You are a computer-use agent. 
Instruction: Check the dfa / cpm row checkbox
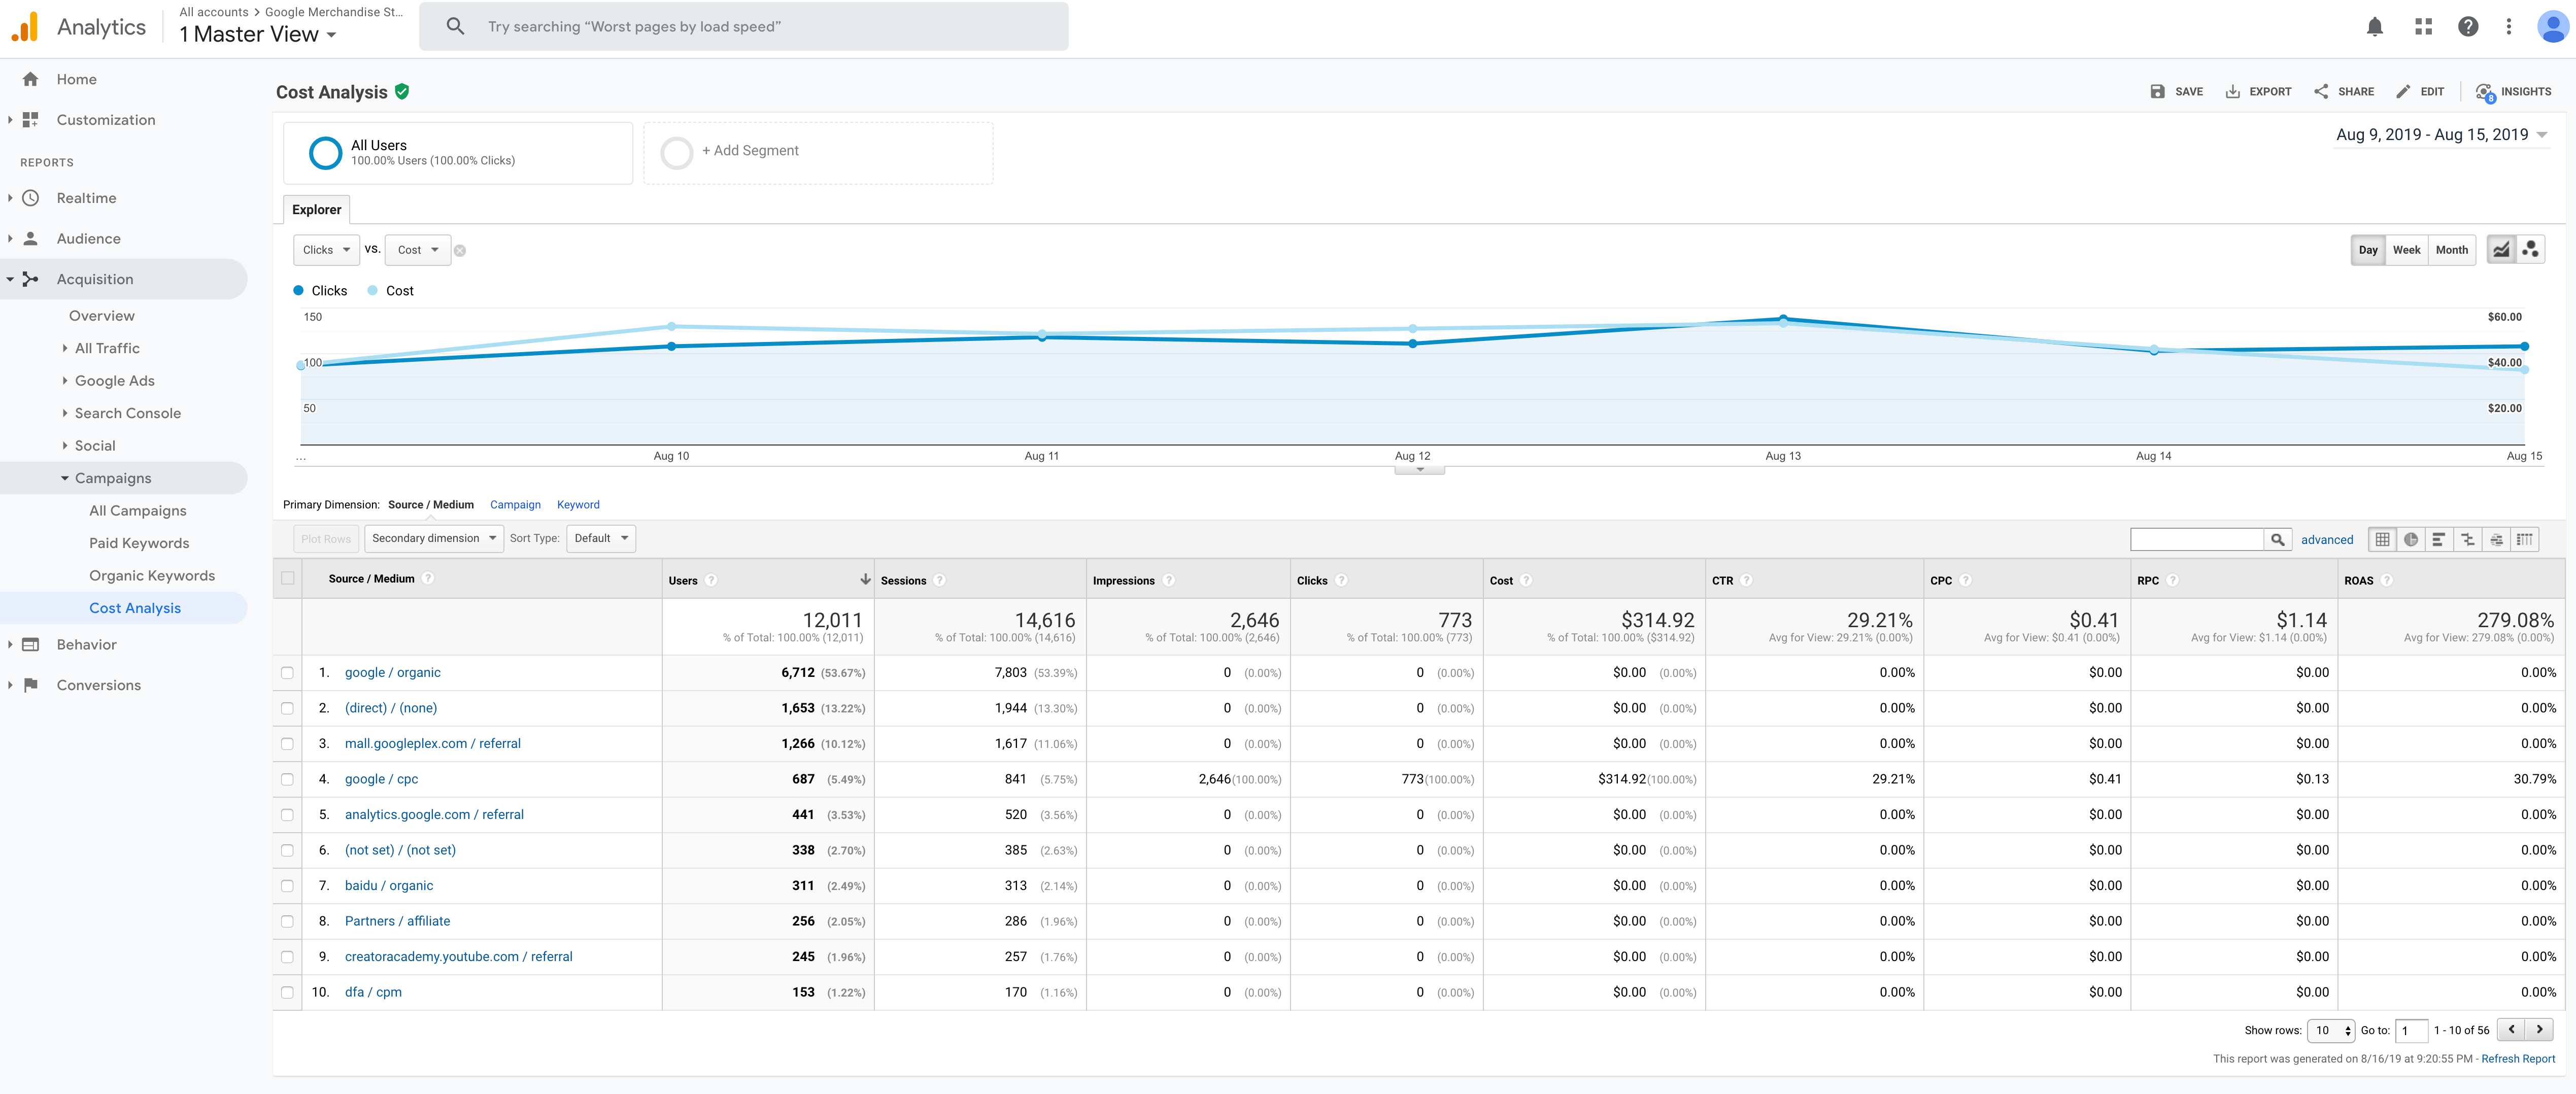pos(288,992)
